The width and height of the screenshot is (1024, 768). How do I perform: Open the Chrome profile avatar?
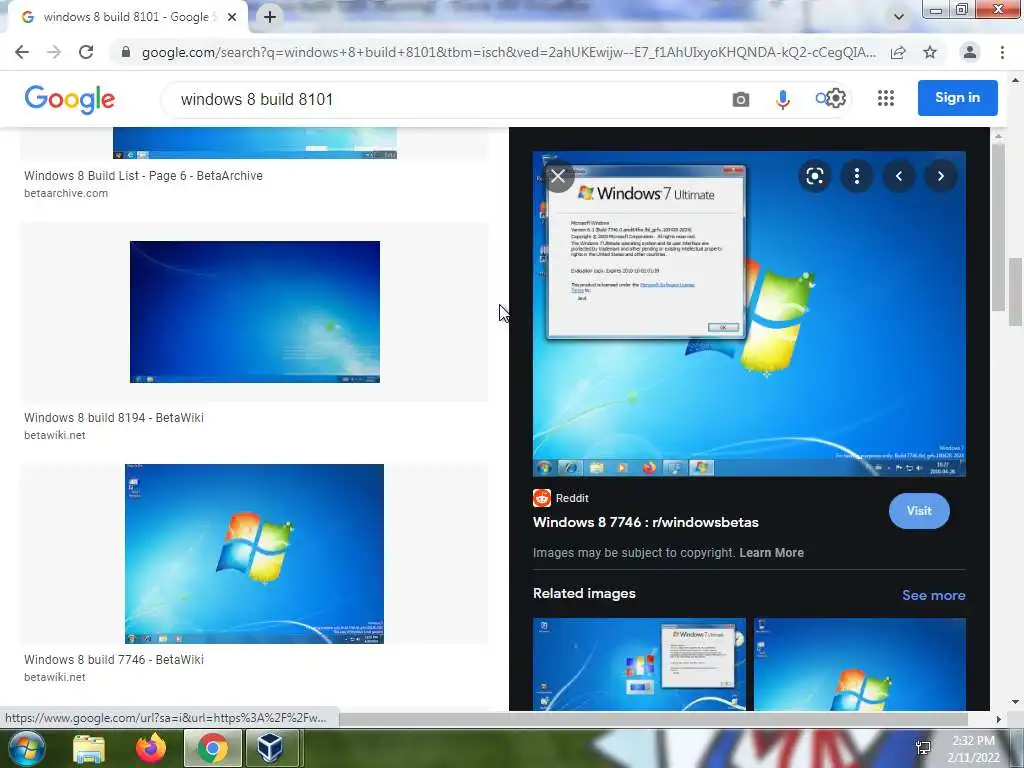(970, 52)
